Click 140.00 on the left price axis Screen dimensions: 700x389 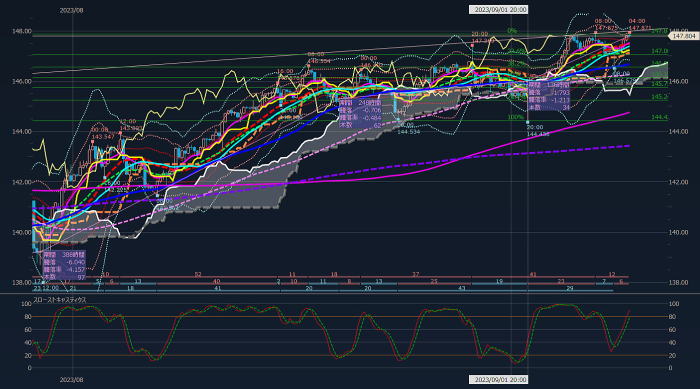point(21,232)
